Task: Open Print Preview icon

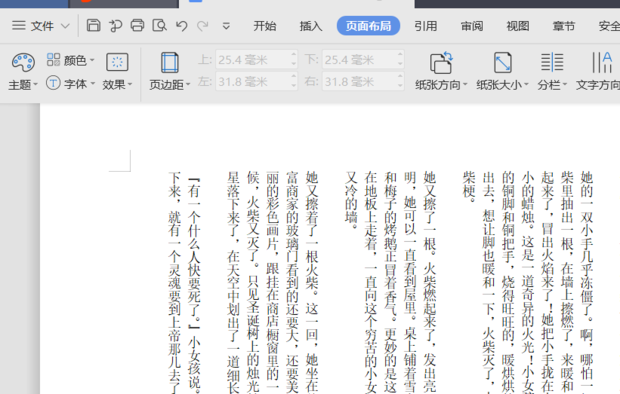Action: click(159, 26)
